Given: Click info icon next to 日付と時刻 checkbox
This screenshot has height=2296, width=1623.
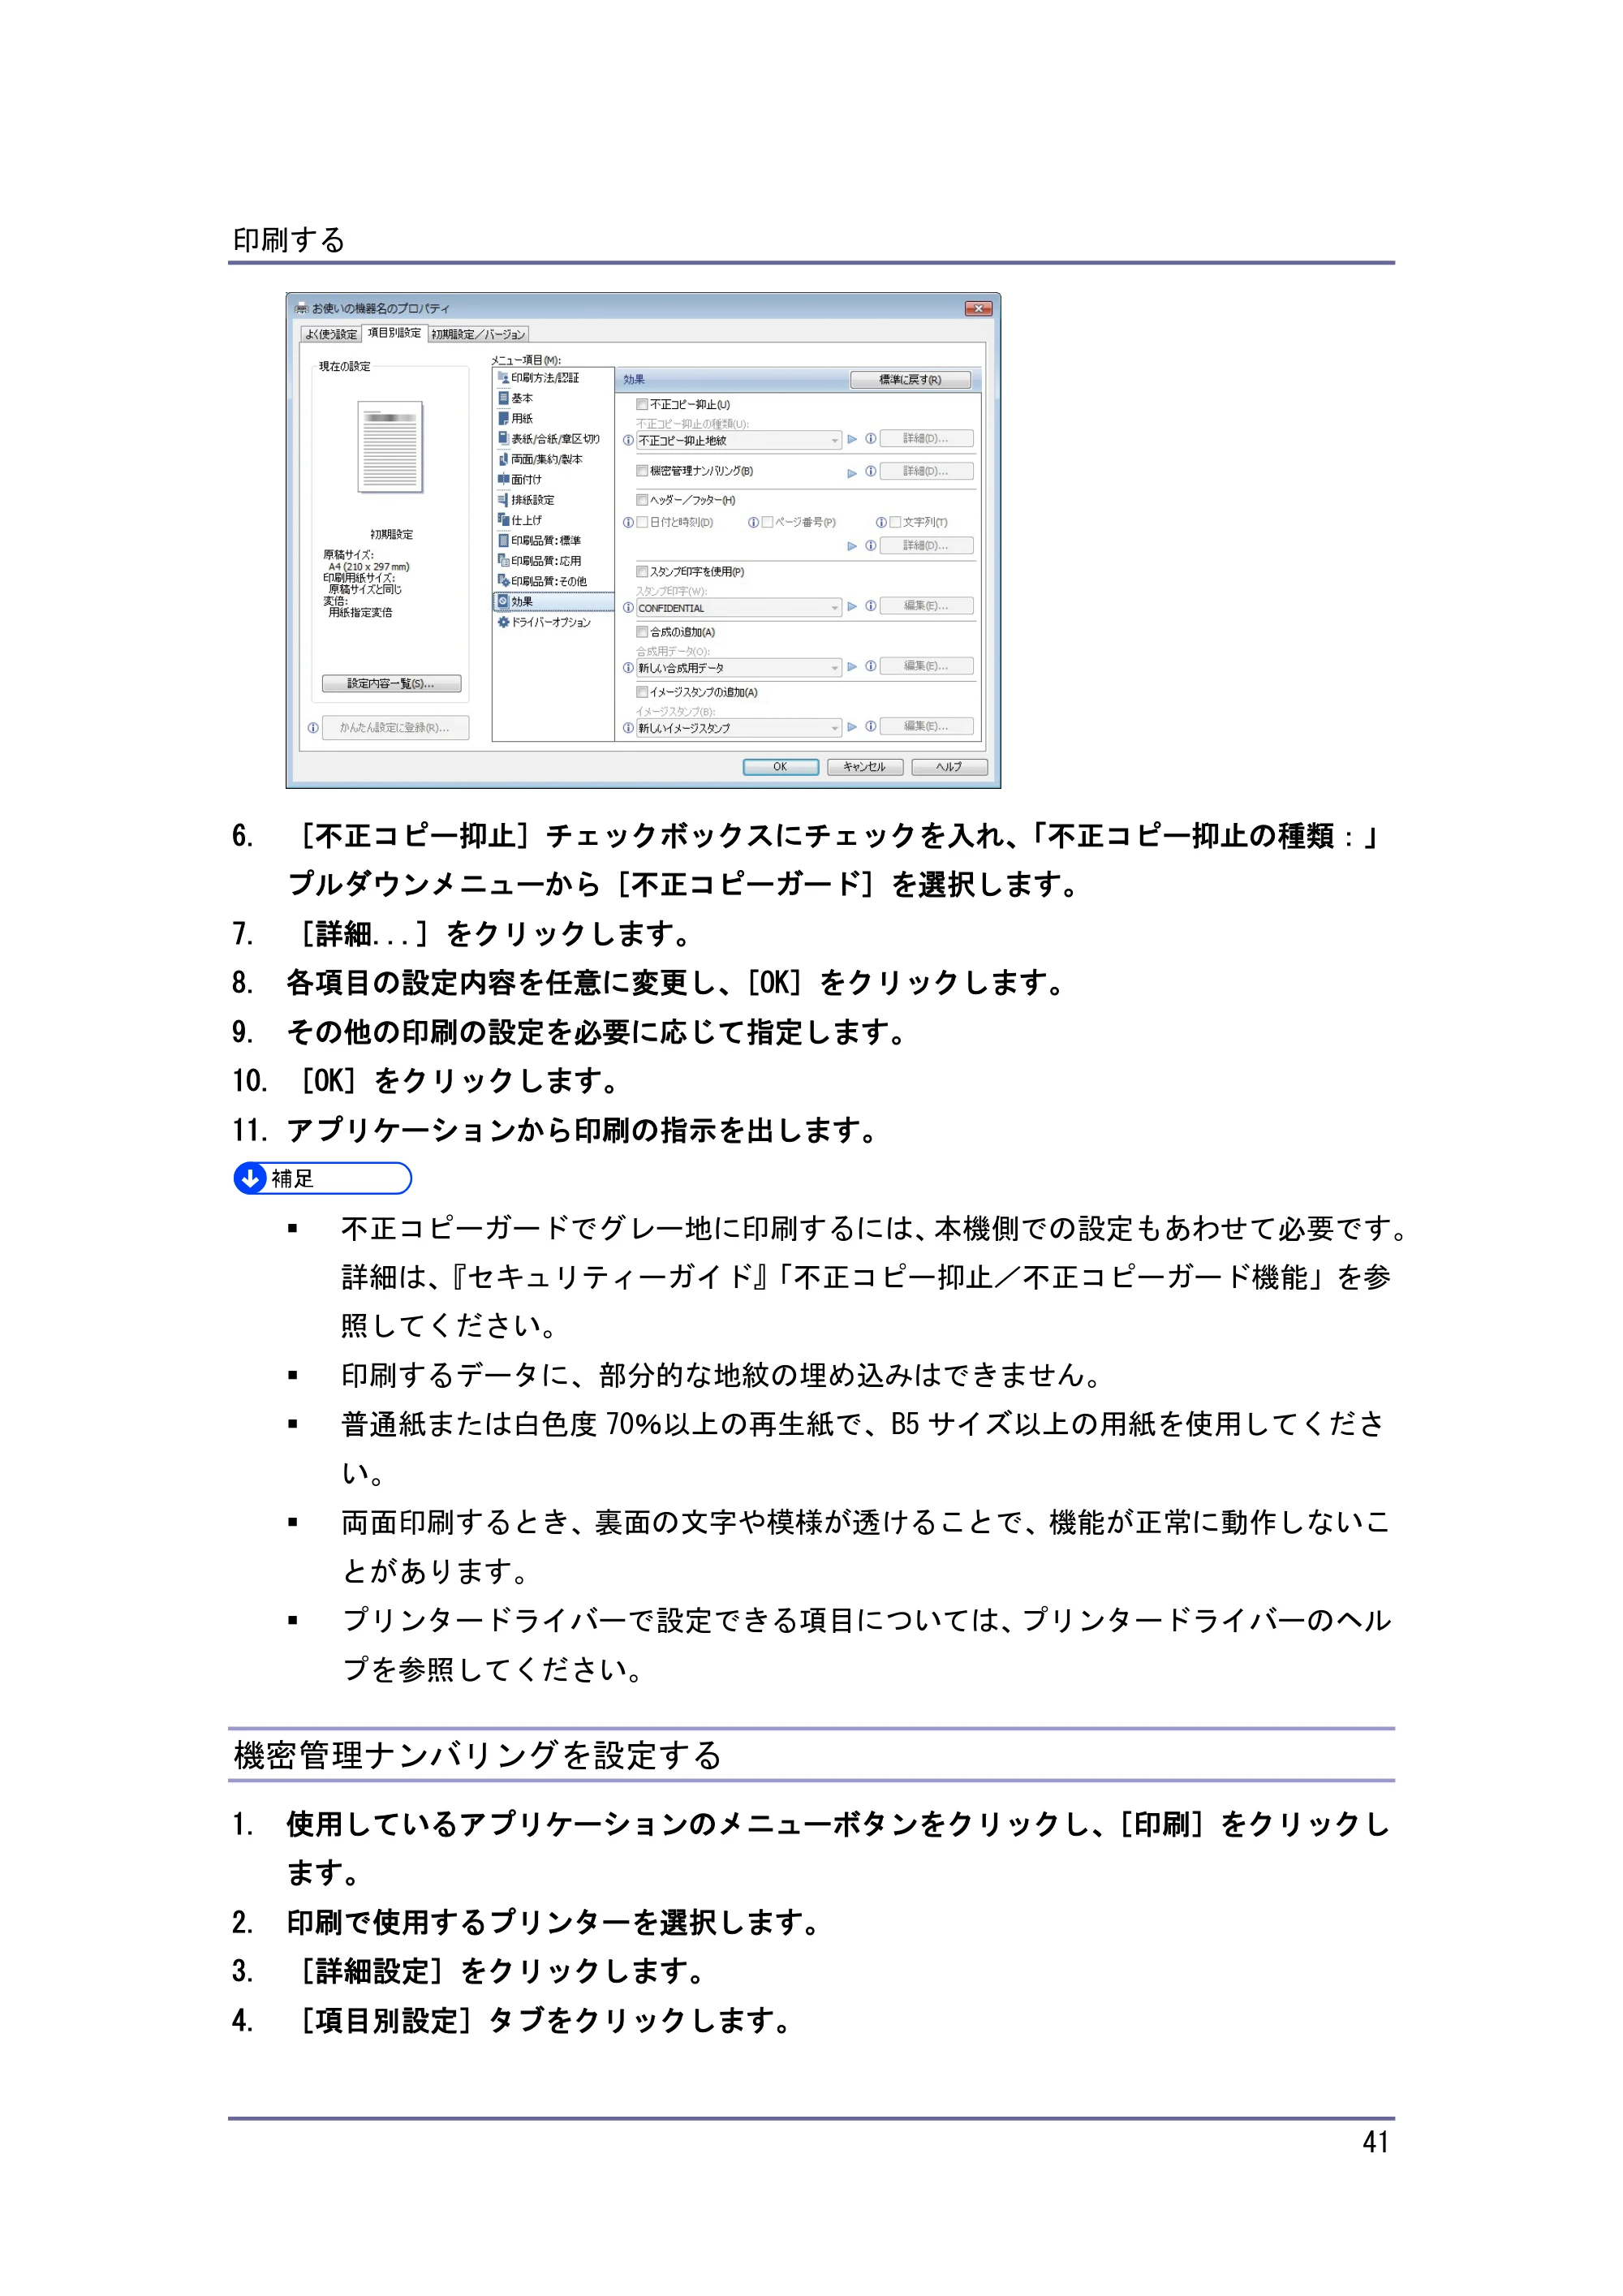Looking at the screenshot, I should pyautogui.click(x=628, y=522).
